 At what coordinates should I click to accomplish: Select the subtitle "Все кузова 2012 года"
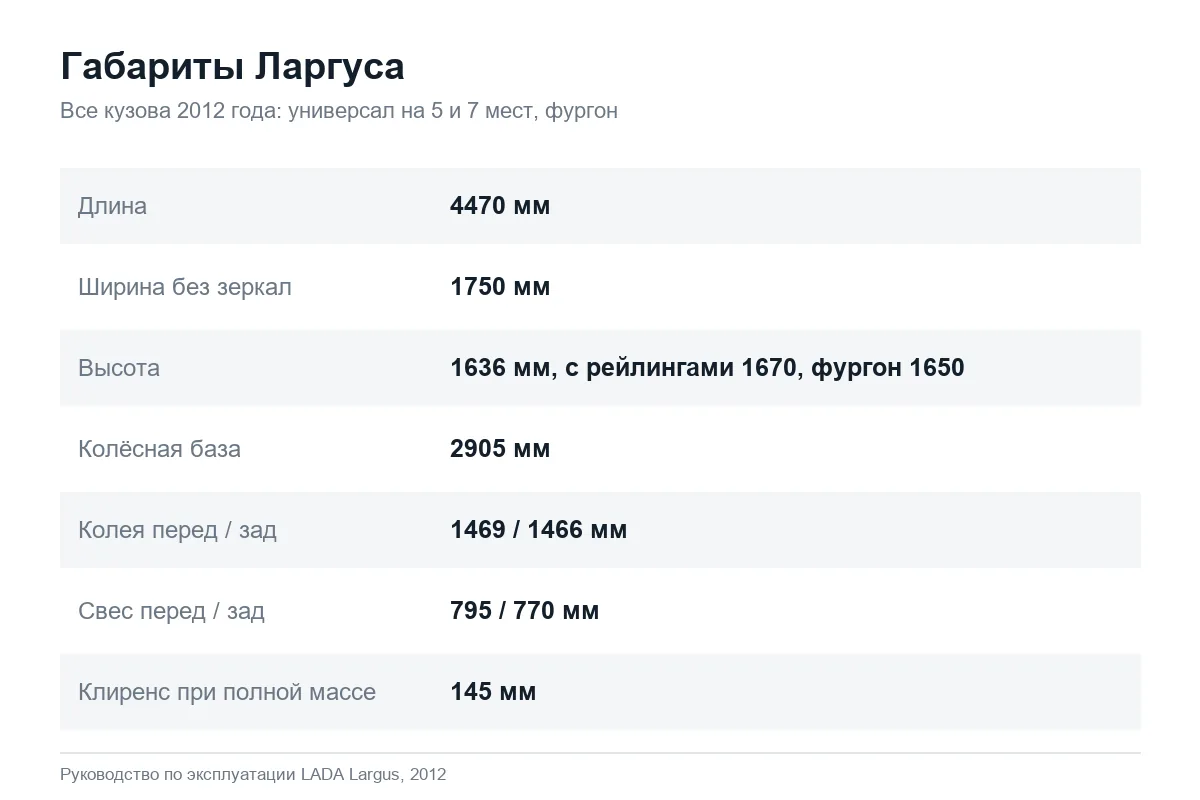170,111
